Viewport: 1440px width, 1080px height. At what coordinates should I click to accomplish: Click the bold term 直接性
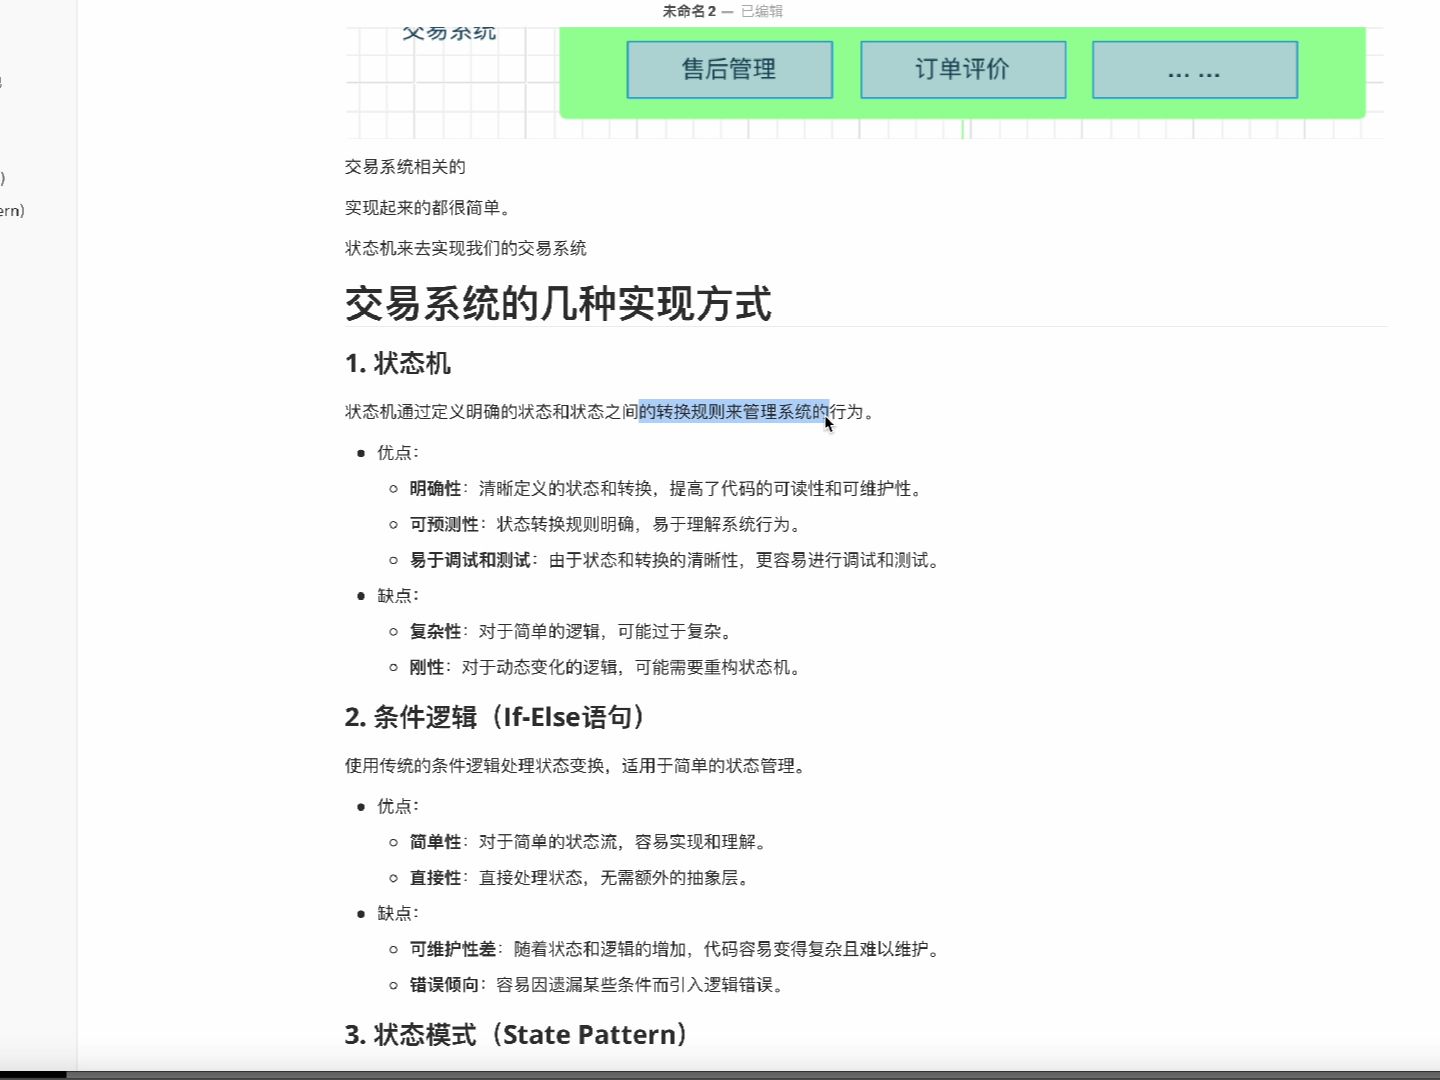tap(435, 878)
